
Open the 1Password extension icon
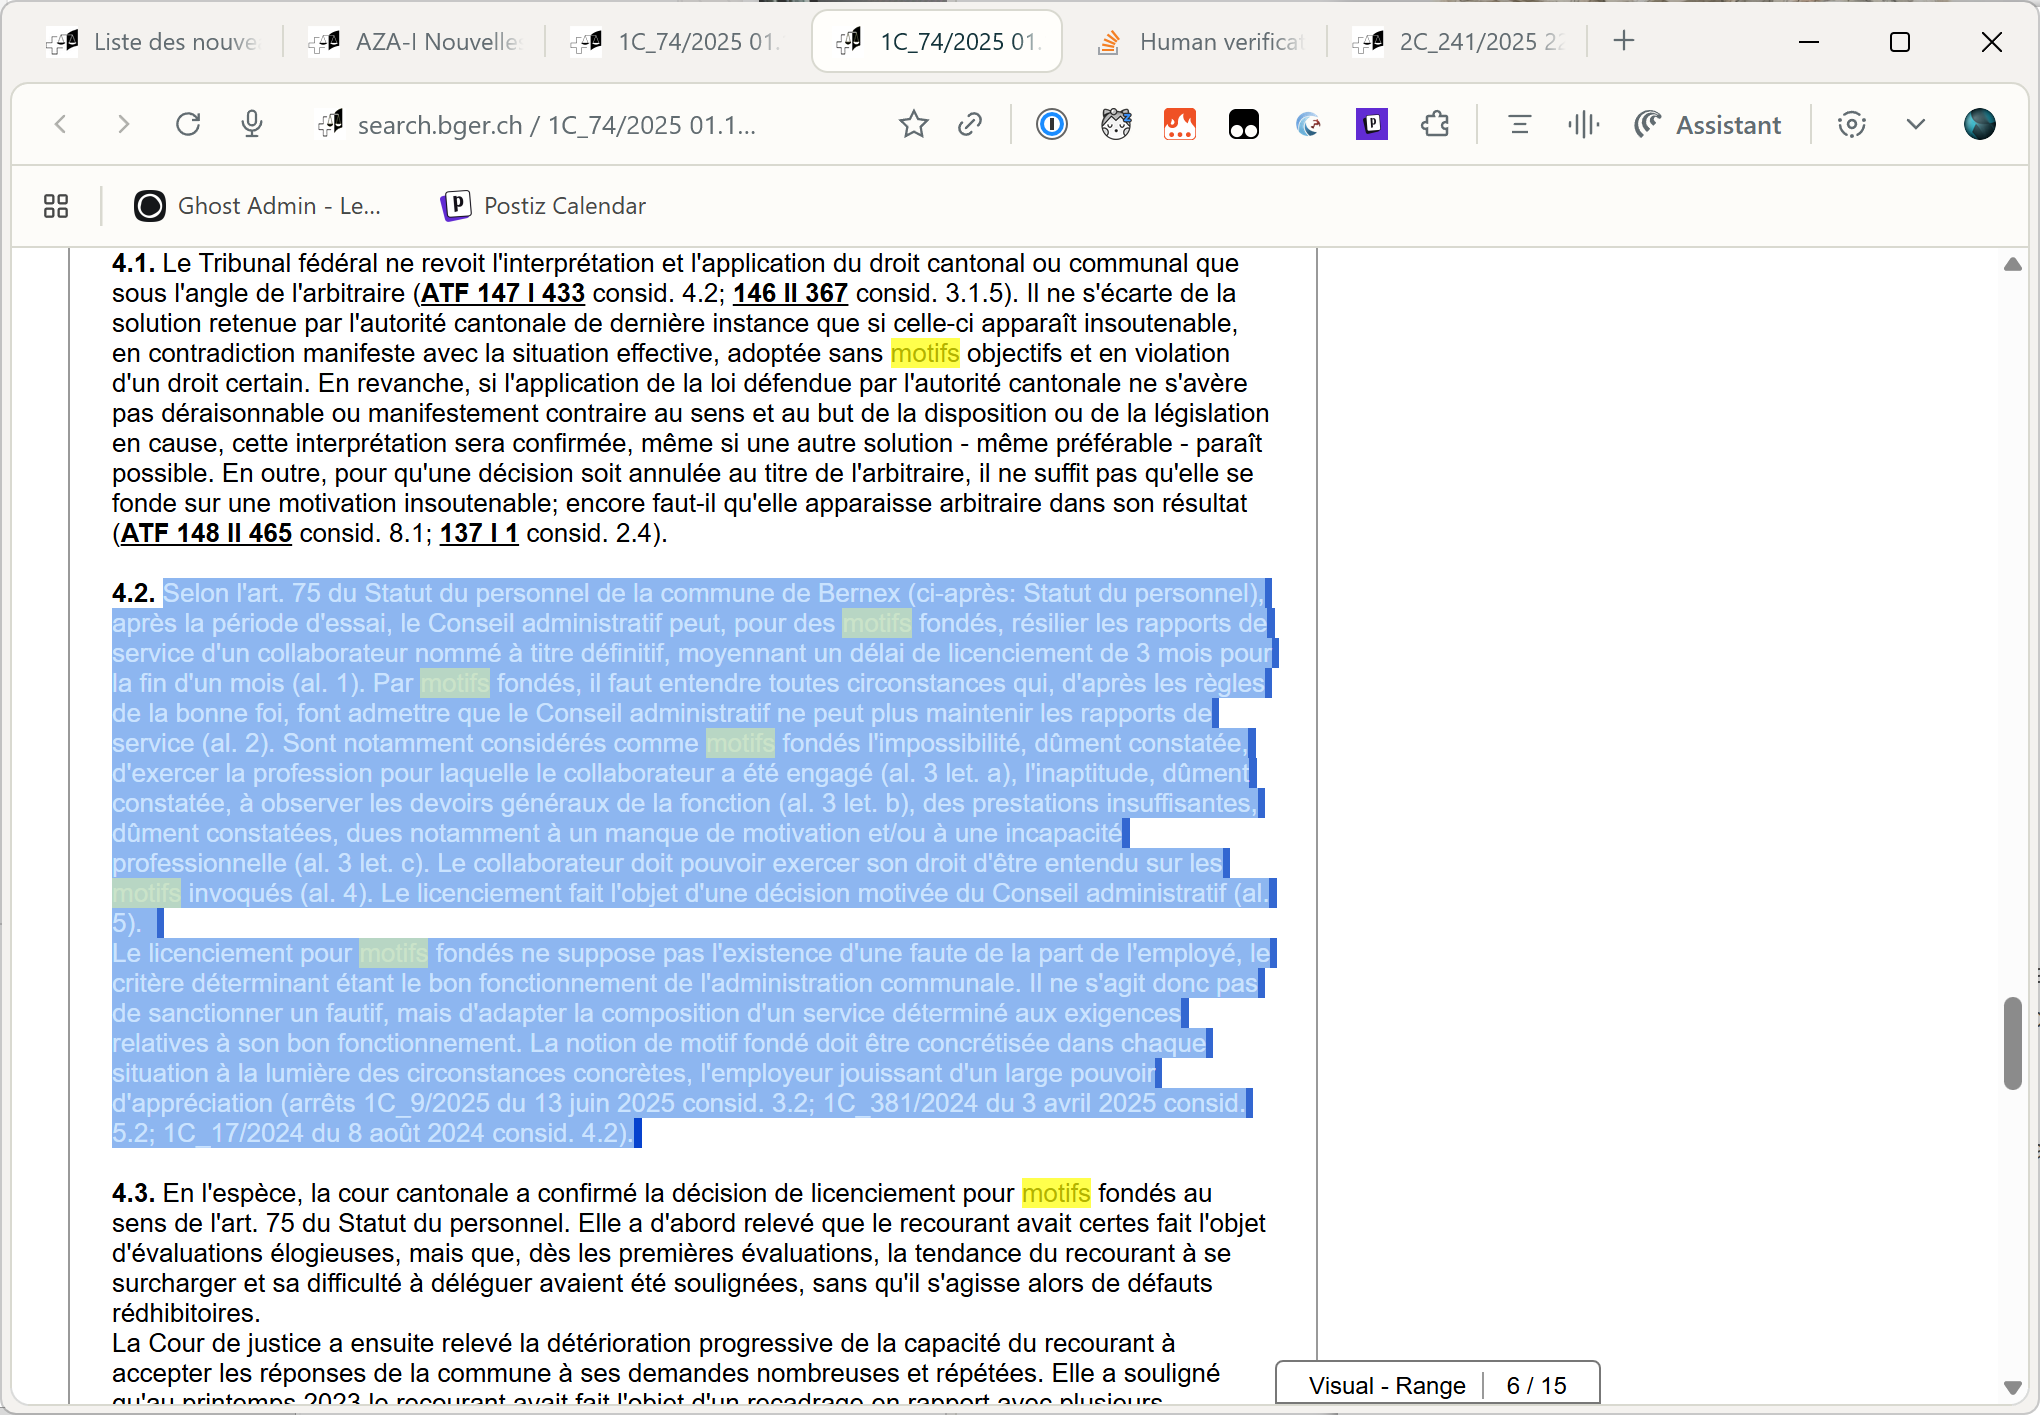coord(1051,124)
